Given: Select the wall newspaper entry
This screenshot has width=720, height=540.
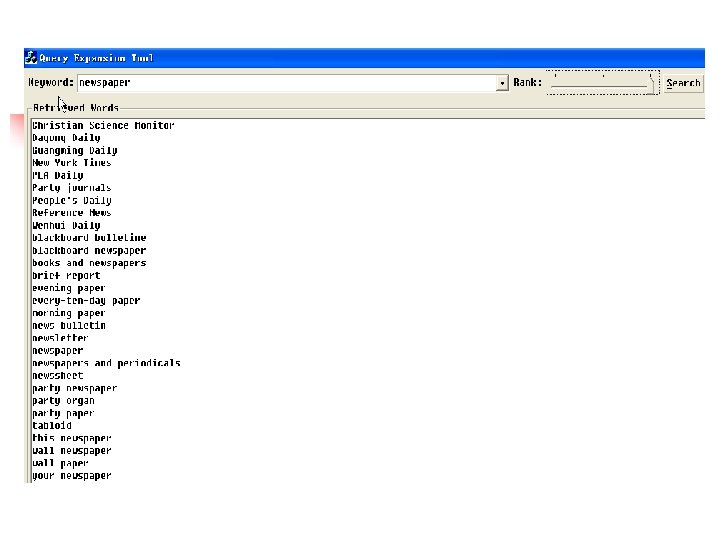Looking at the screenshot, I should (72, 450).
